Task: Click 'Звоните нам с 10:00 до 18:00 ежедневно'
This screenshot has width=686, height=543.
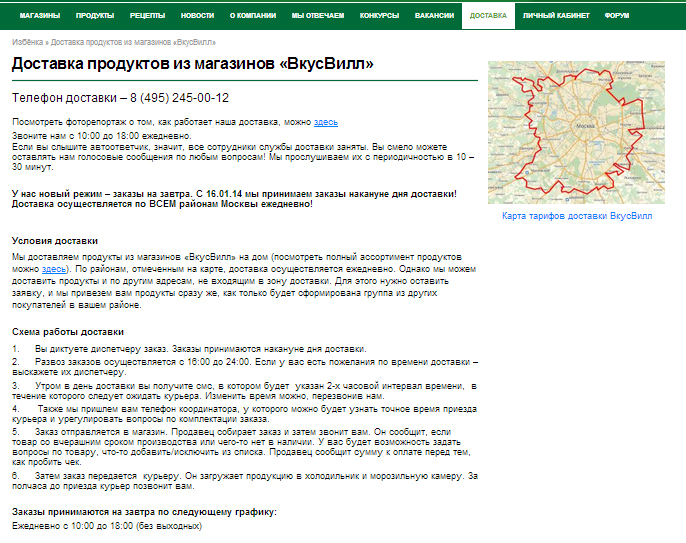Action: [102, 136]
